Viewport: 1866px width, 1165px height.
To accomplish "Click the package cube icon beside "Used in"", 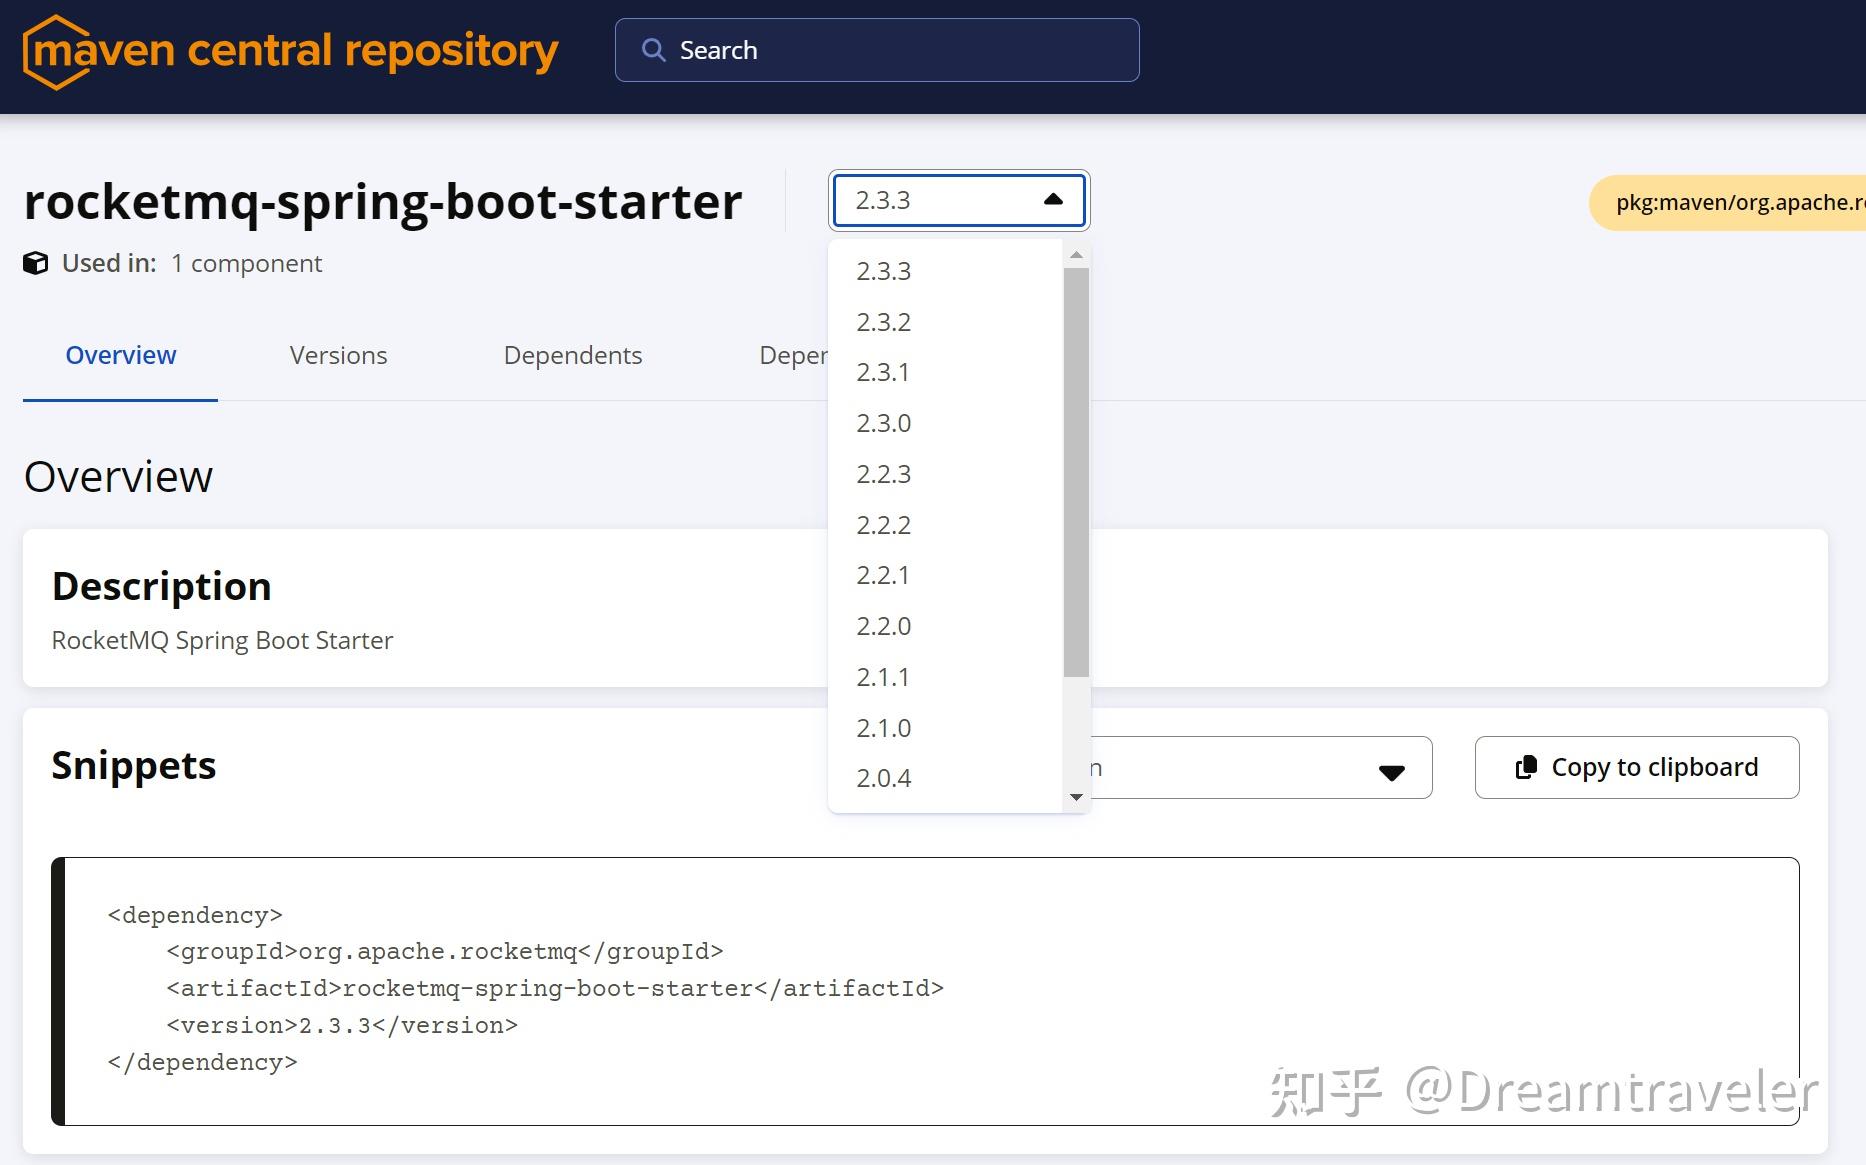I will coord(36,263).
